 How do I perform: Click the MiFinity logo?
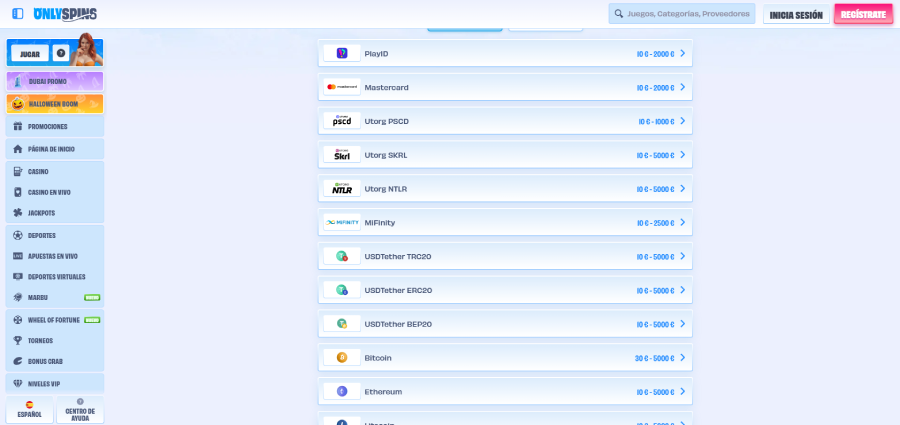point(342,223)
